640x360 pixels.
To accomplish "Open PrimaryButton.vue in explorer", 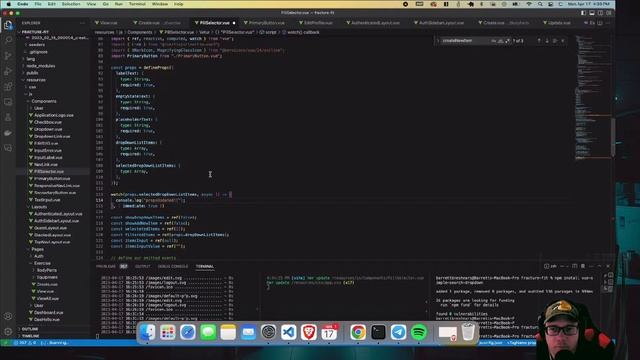I will tap(52, 179).
